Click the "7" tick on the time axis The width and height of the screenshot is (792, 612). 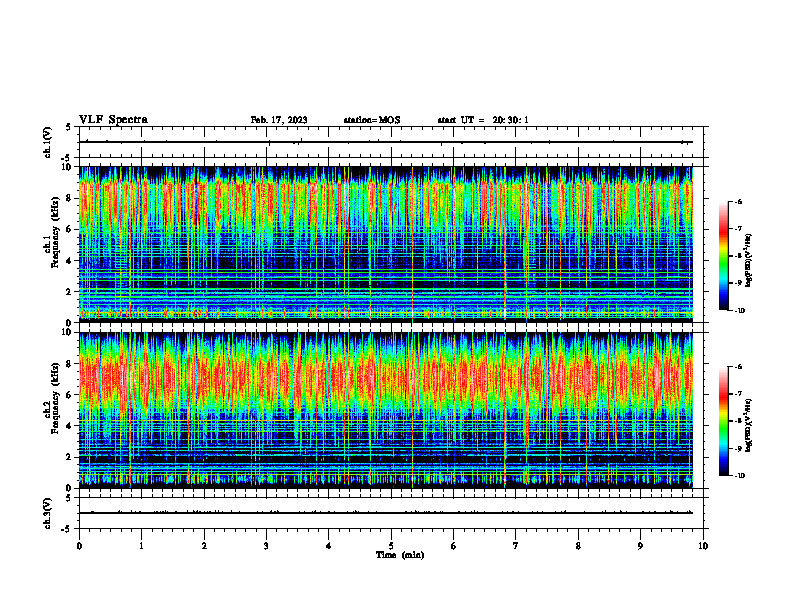[516, 546]
